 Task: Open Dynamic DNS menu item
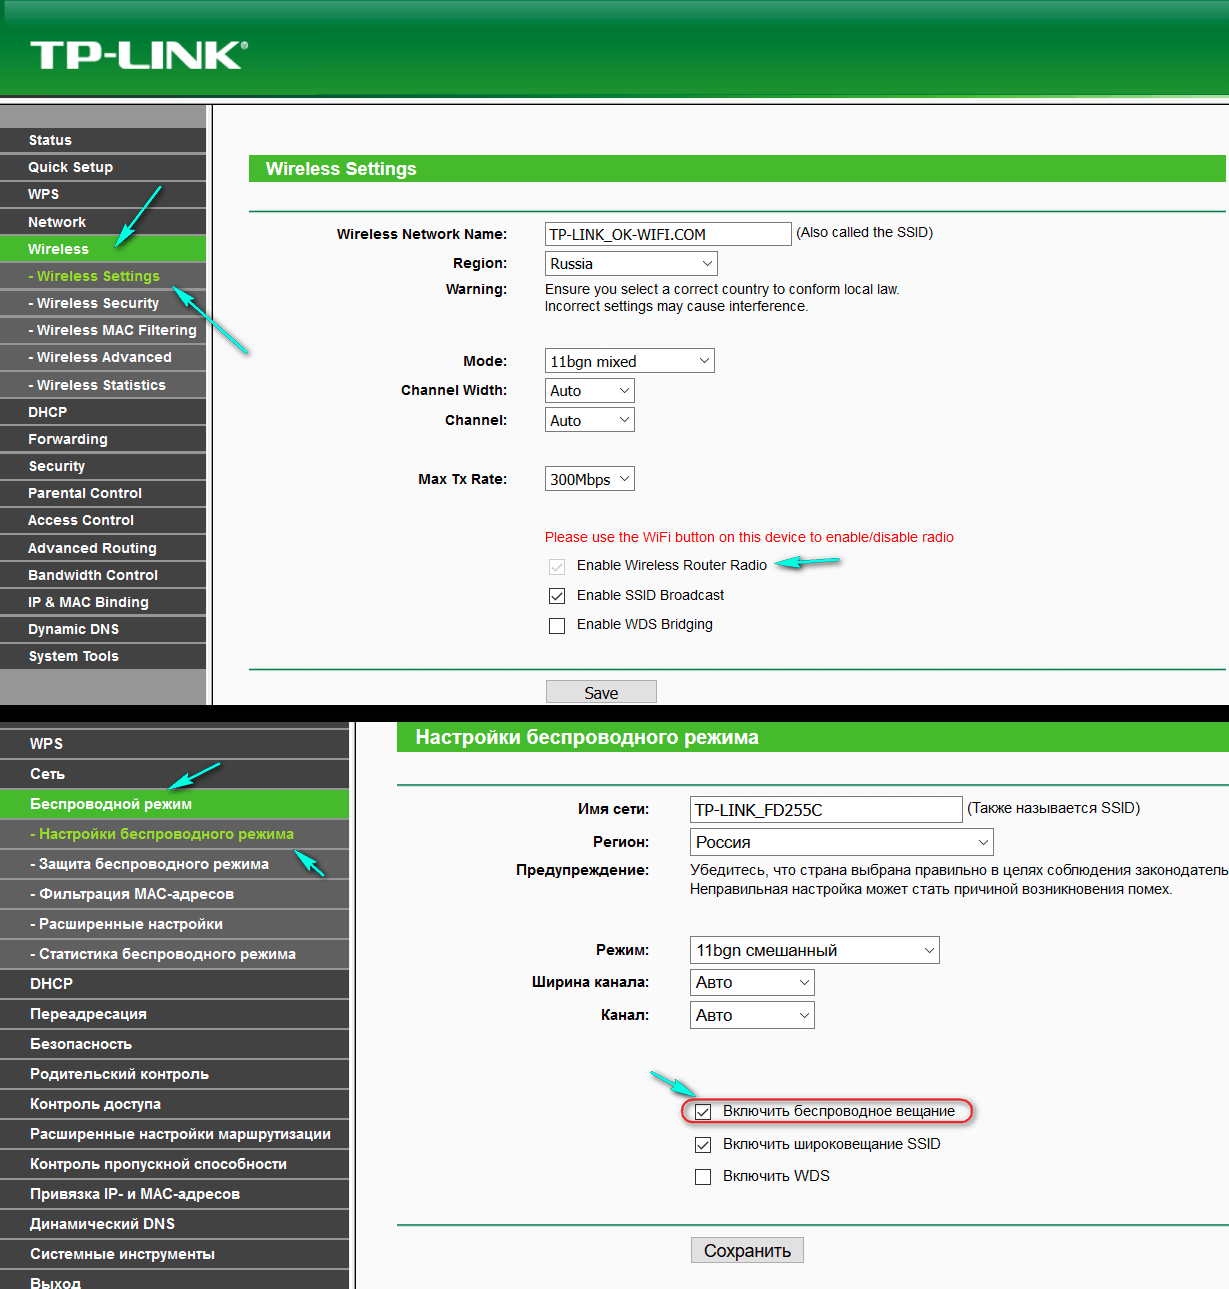(x=103, y=629)
